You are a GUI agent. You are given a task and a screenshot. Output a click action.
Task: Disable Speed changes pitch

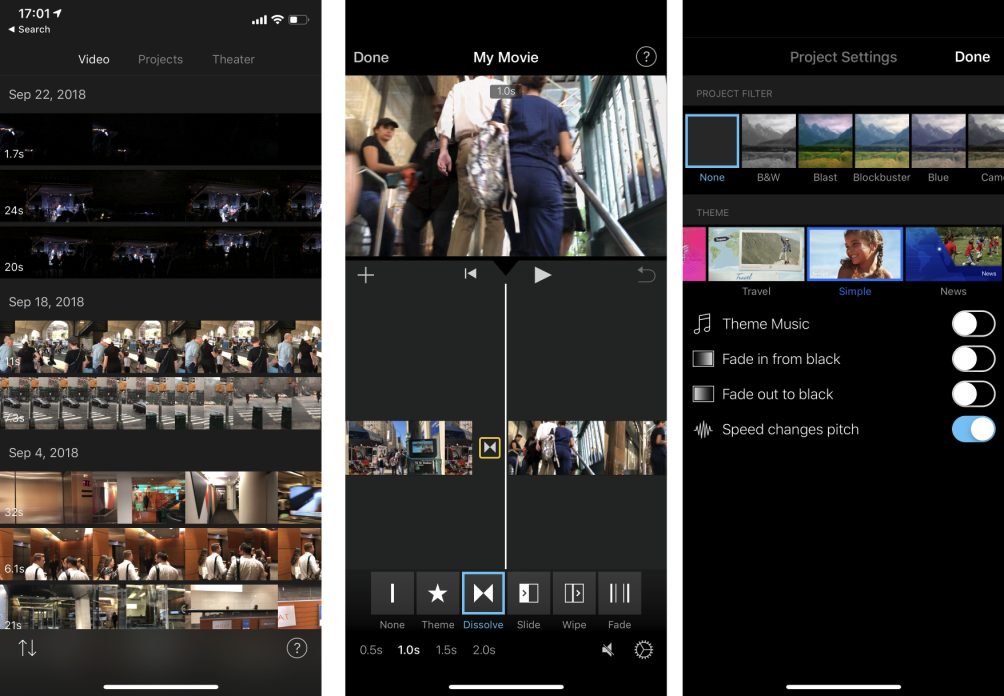(972, 429)
